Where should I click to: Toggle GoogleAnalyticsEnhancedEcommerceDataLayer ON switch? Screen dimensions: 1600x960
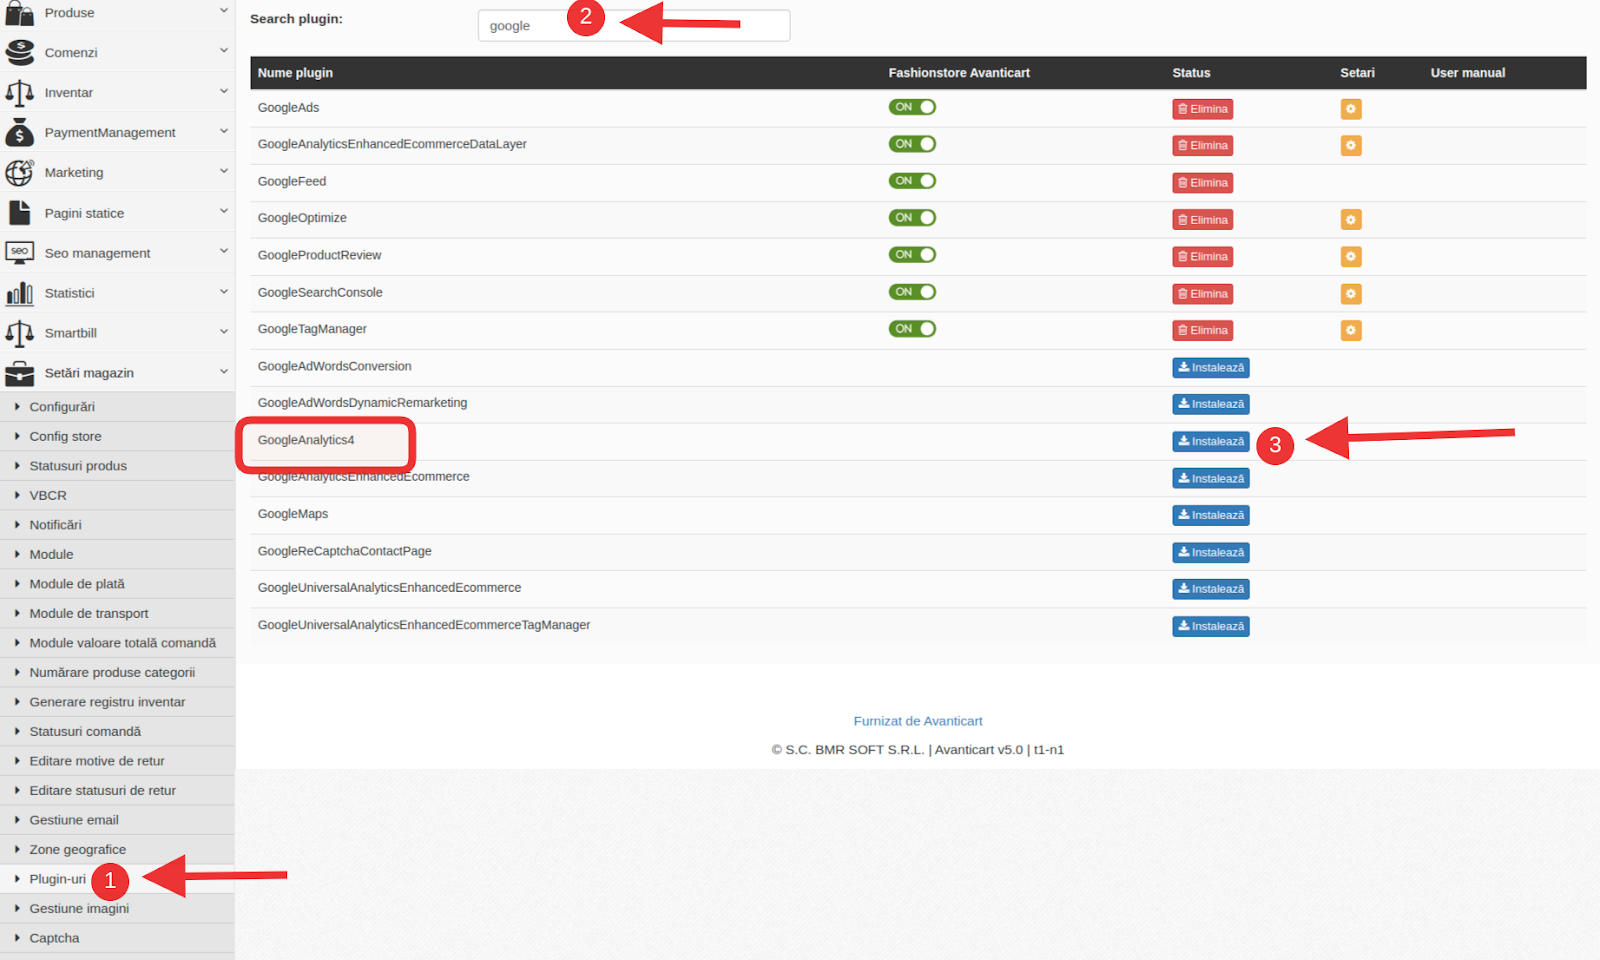[x=912, y=144]
